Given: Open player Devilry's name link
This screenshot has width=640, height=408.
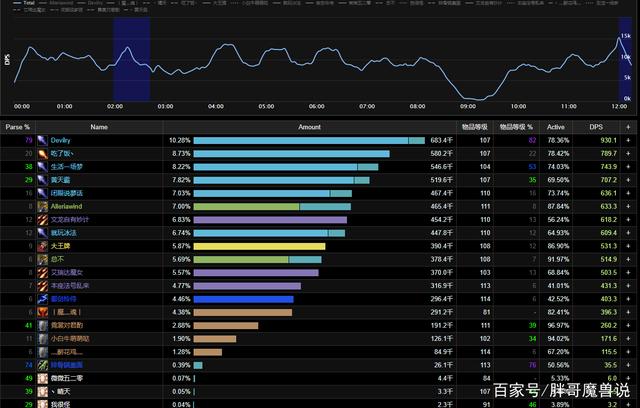Looking at the screenshot, I should (61, 141).
